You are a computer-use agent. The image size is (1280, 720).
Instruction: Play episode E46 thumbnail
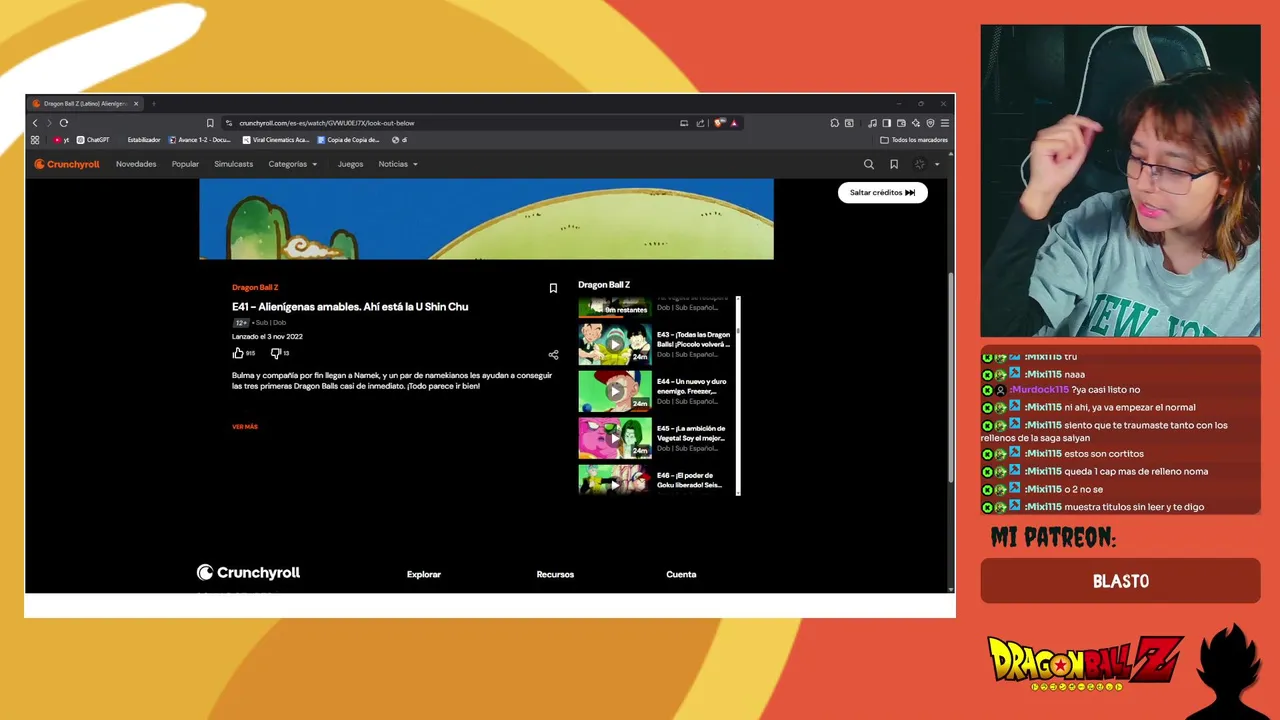[x=615, y=480]
